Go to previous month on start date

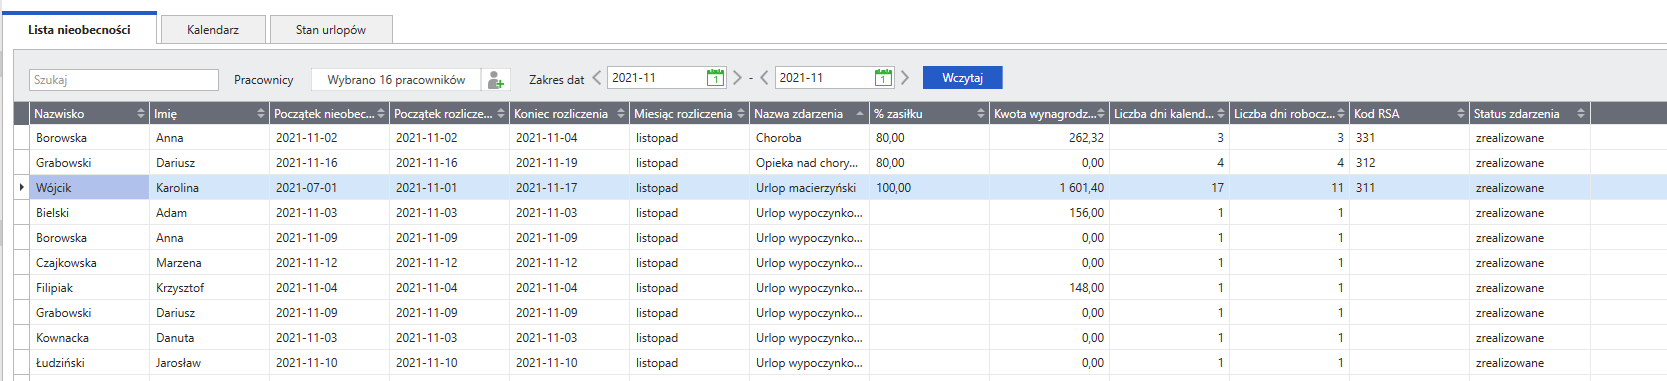597,78
